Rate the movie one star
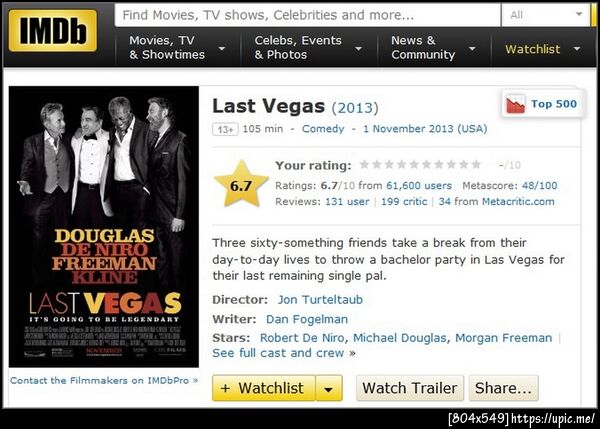This screenshot has height=429, width=600. [x=365, y=165]
